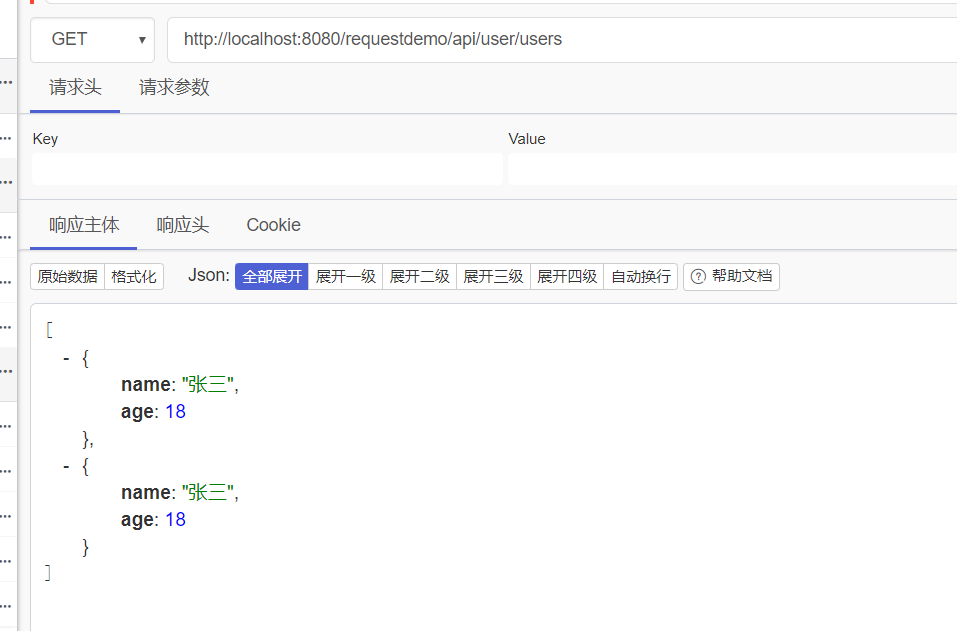Open the Cookie response tab
Viewport: 957px width, 631px height.
pyautogui.click(x=273, y=225)
